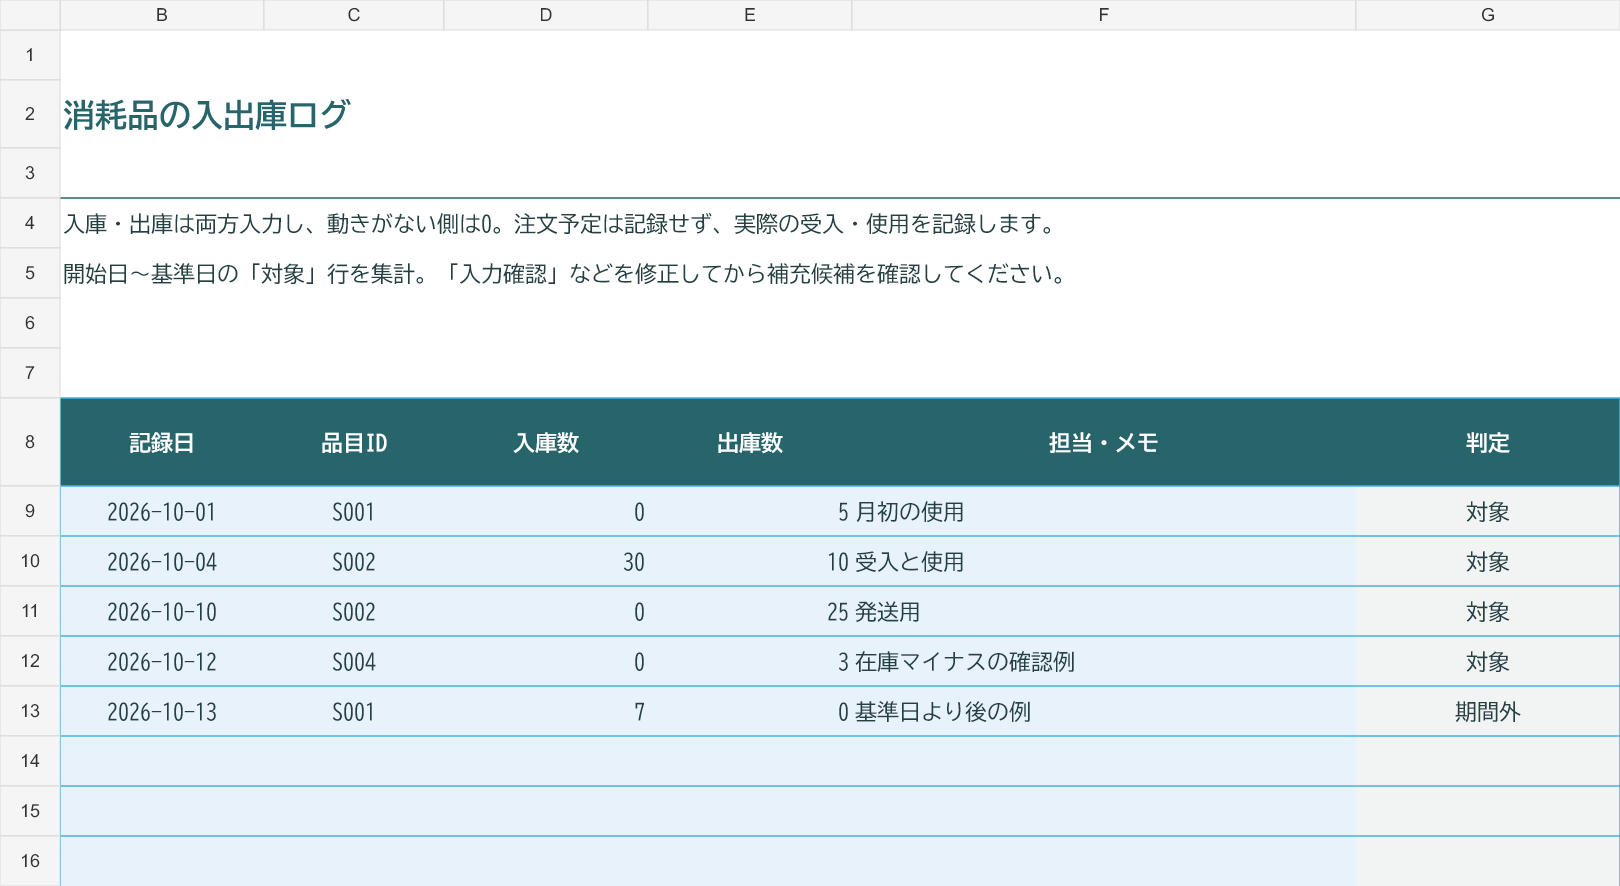
Task: Select column G header
Action: pyautogui.click(x=1488, y=15)
